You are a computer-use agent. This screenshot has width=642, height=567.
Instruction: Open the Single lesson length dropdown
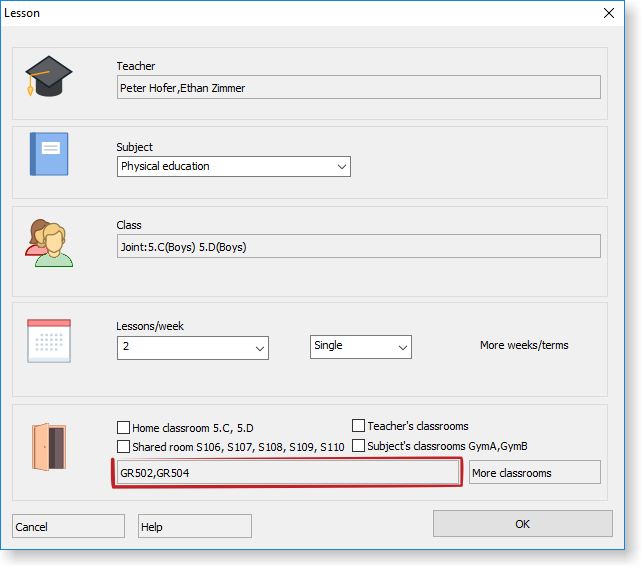tap(360, 346)
